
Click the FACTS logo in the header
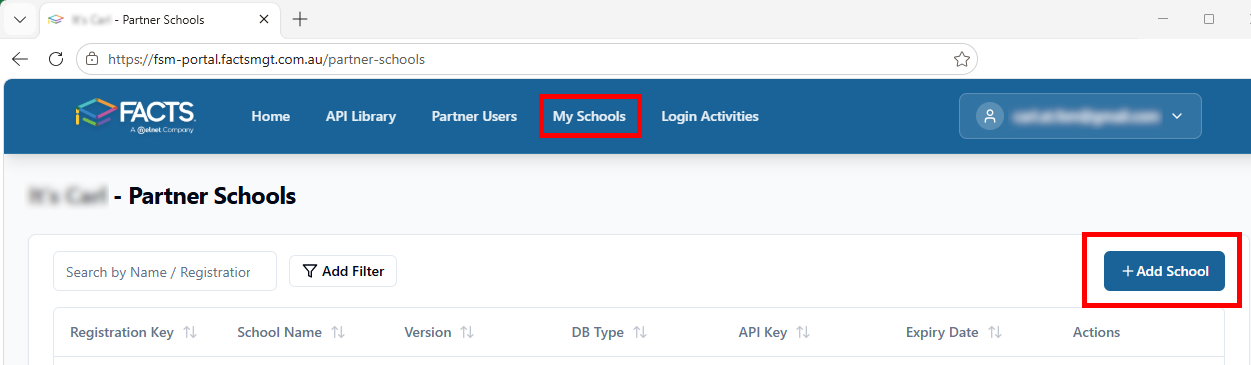136,116
